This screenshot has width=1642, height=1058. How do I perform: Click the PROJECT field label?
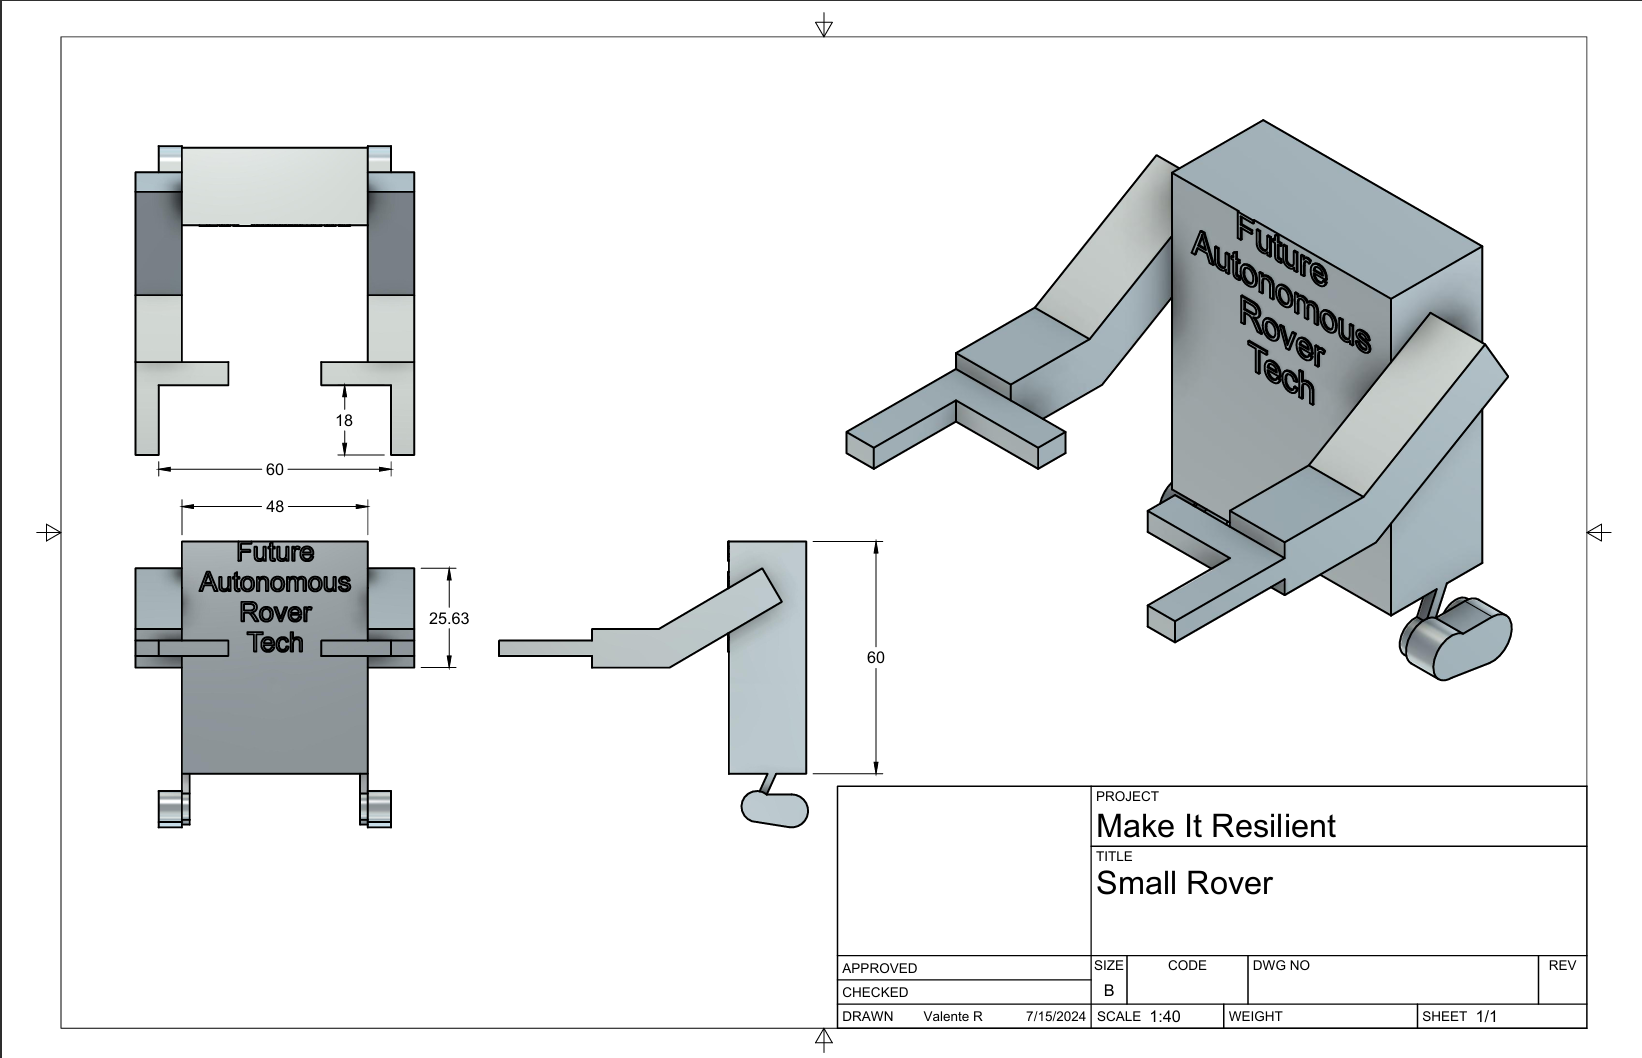click(1127, 796)
